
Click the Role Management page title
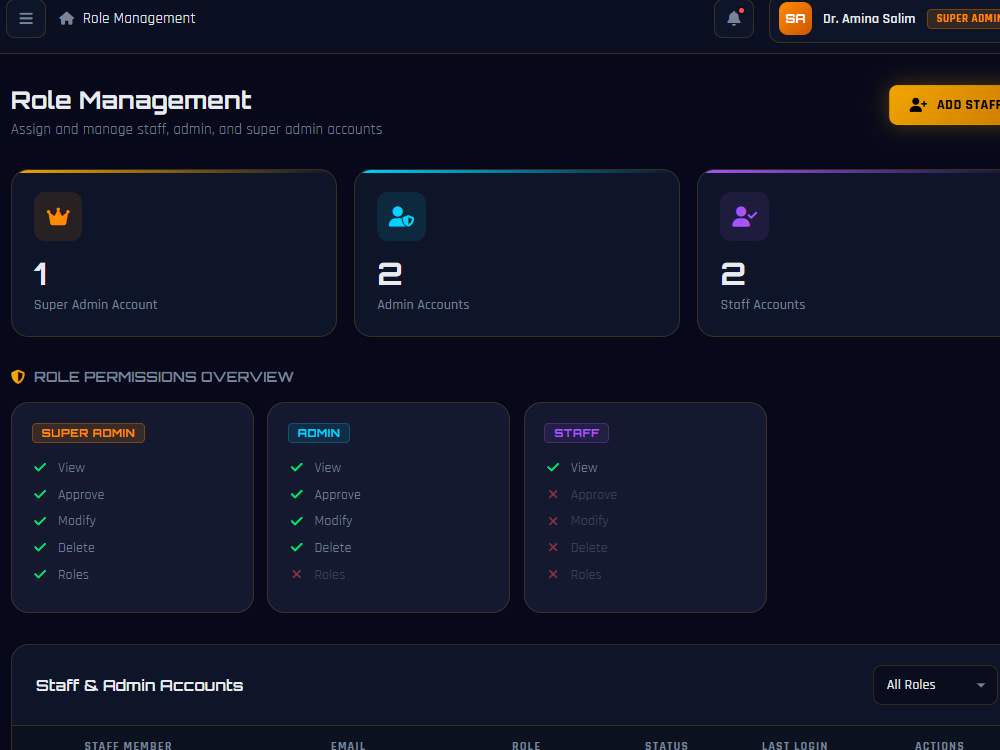[x=131, y=101]
